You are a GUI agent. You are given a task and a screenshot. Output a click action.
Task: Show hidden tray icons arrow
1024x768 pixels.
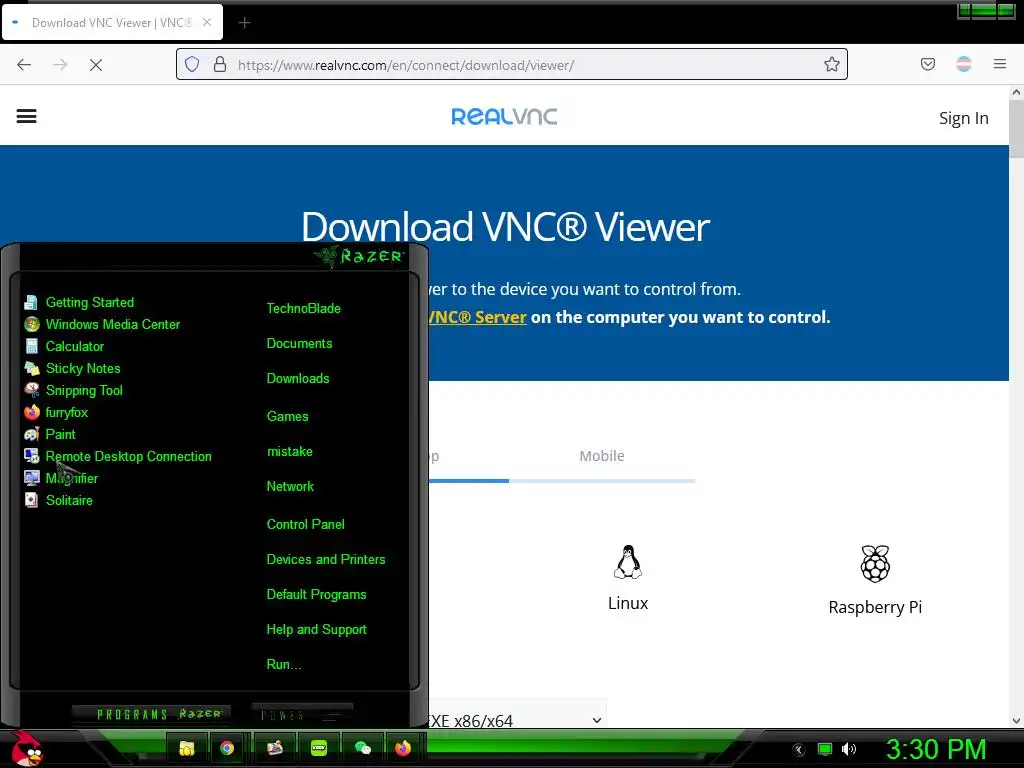[x=799, y=750]
